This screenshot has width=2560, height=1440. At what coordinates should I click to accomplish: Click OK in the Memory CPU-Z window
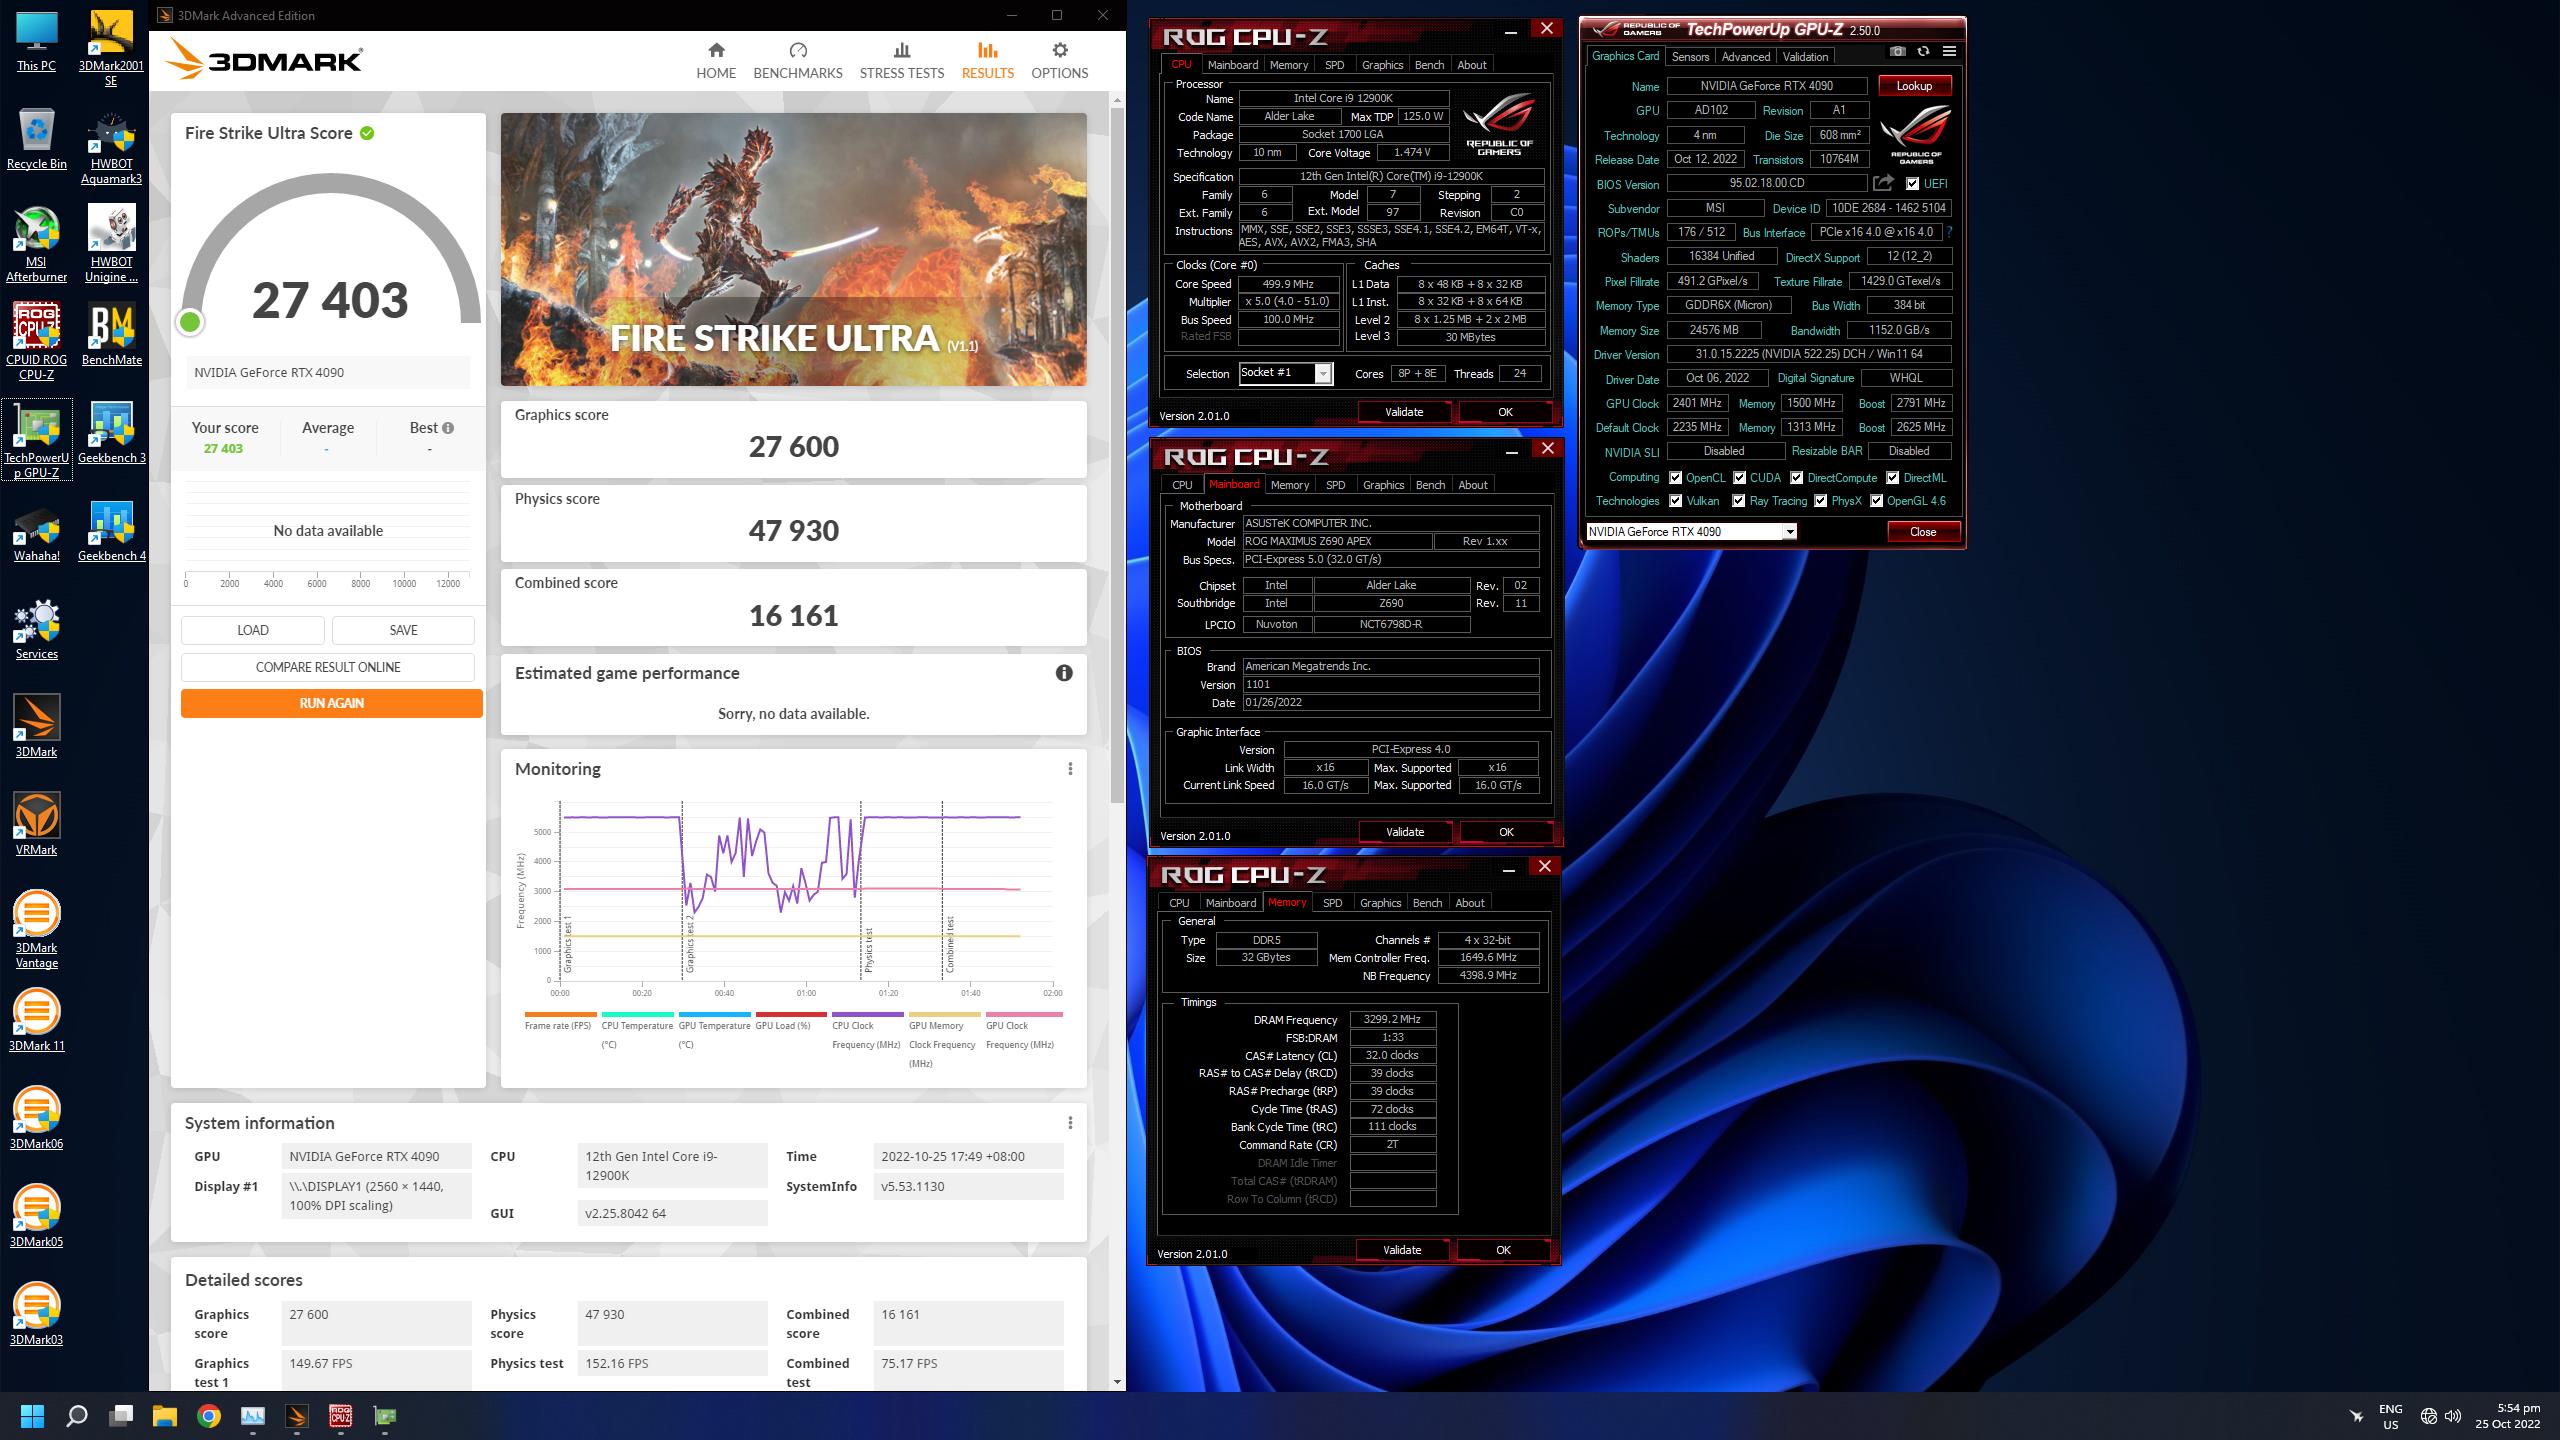1503,1250
